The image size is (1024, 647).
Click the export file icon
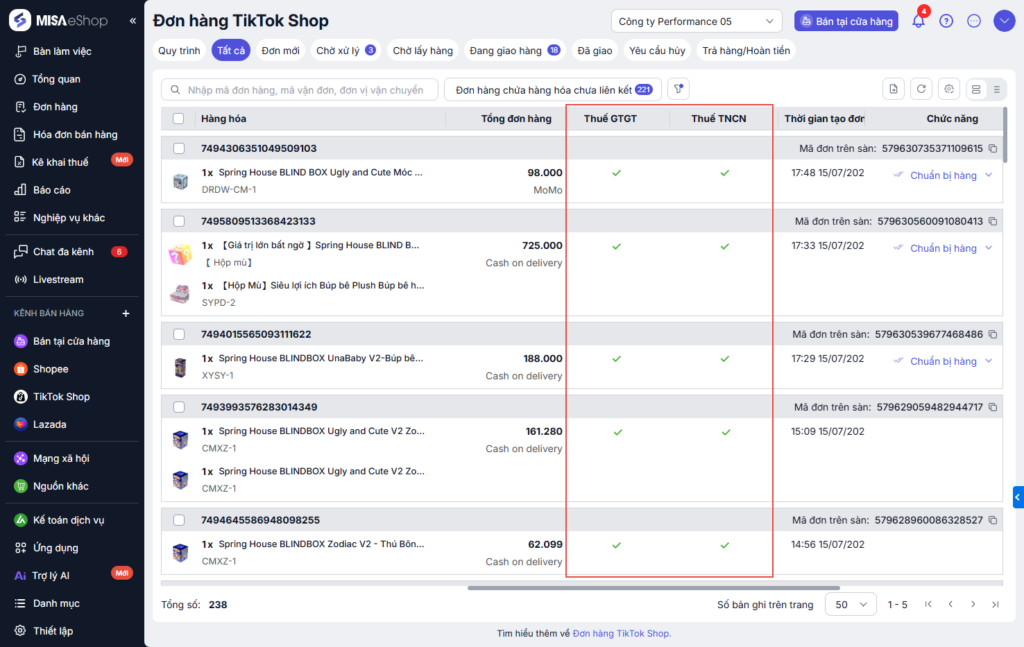(x=894, y=90)
